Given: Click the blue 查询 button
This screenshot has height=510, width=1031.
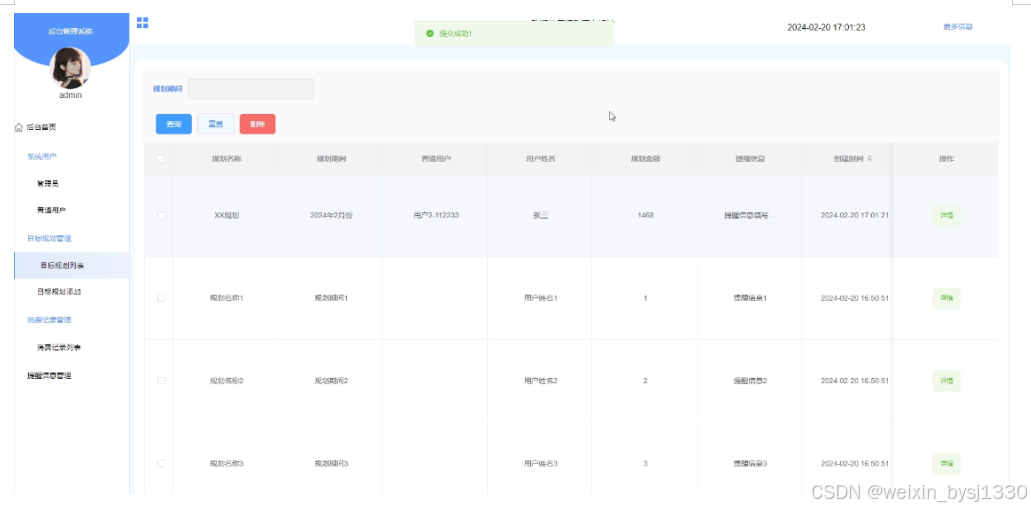Looking at the screenshot, I should tap(174, 124).
